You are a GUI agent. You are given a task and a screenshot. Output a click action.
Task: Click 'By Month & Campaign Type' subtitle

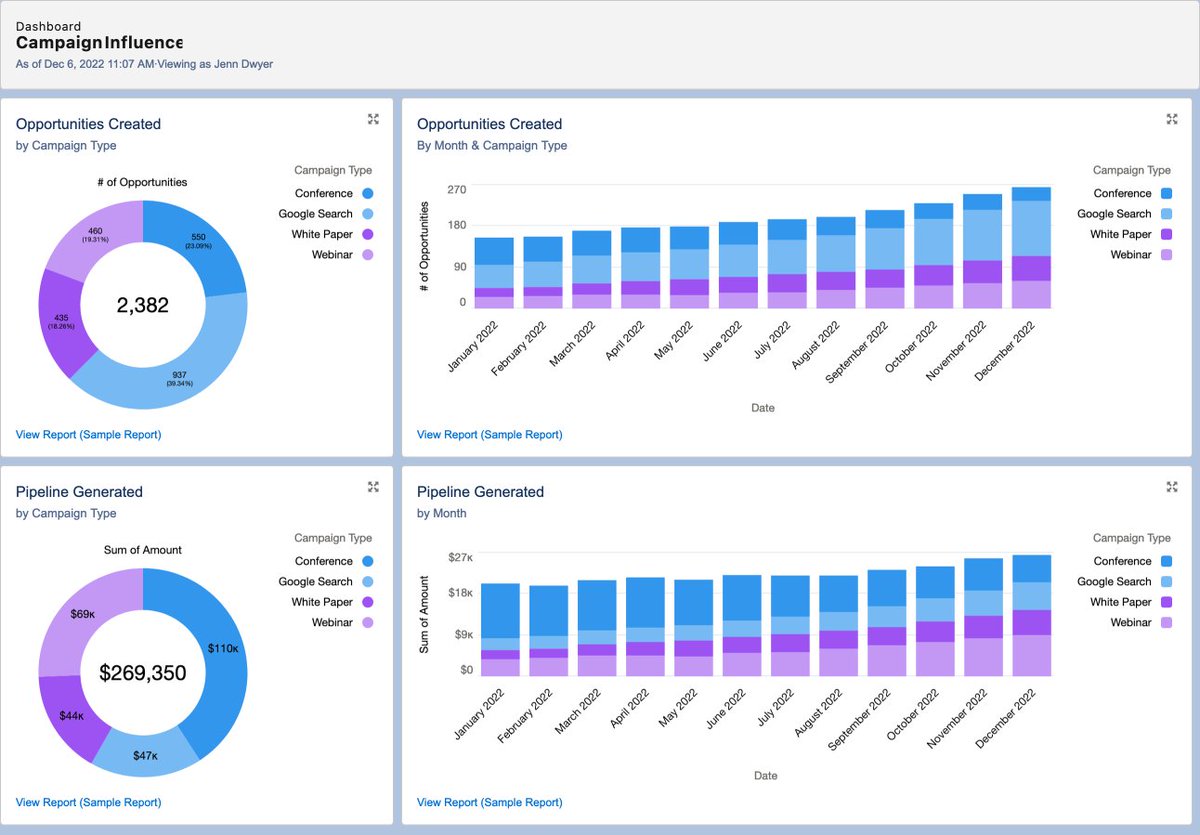(492, 145)
